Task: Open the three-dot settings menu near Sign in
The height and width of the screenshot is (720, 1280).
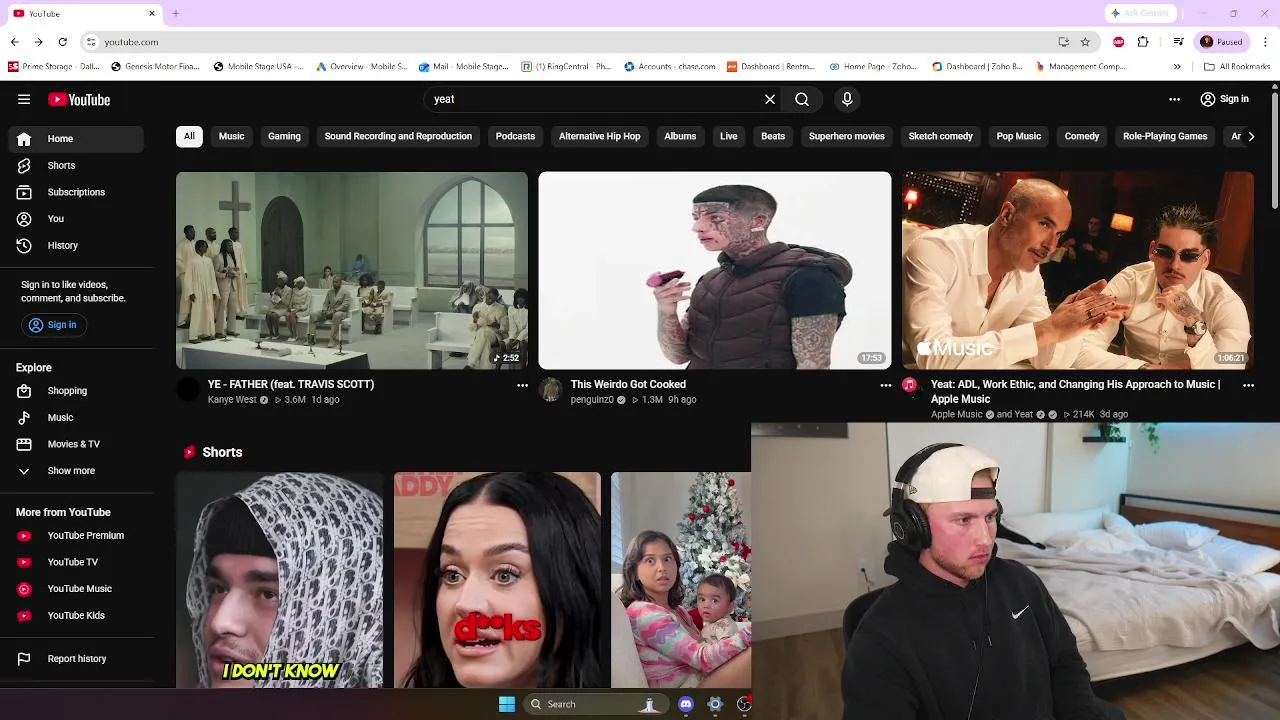Action: click(1175, 99)
